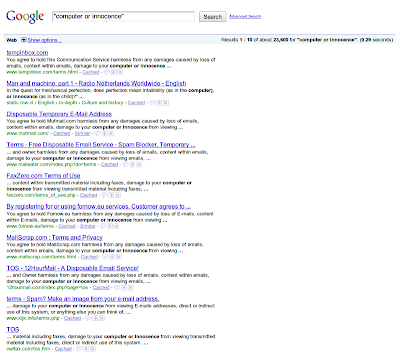Click comment icon on the mufmail.com result

pyautogui.click(x=98, y=133)
